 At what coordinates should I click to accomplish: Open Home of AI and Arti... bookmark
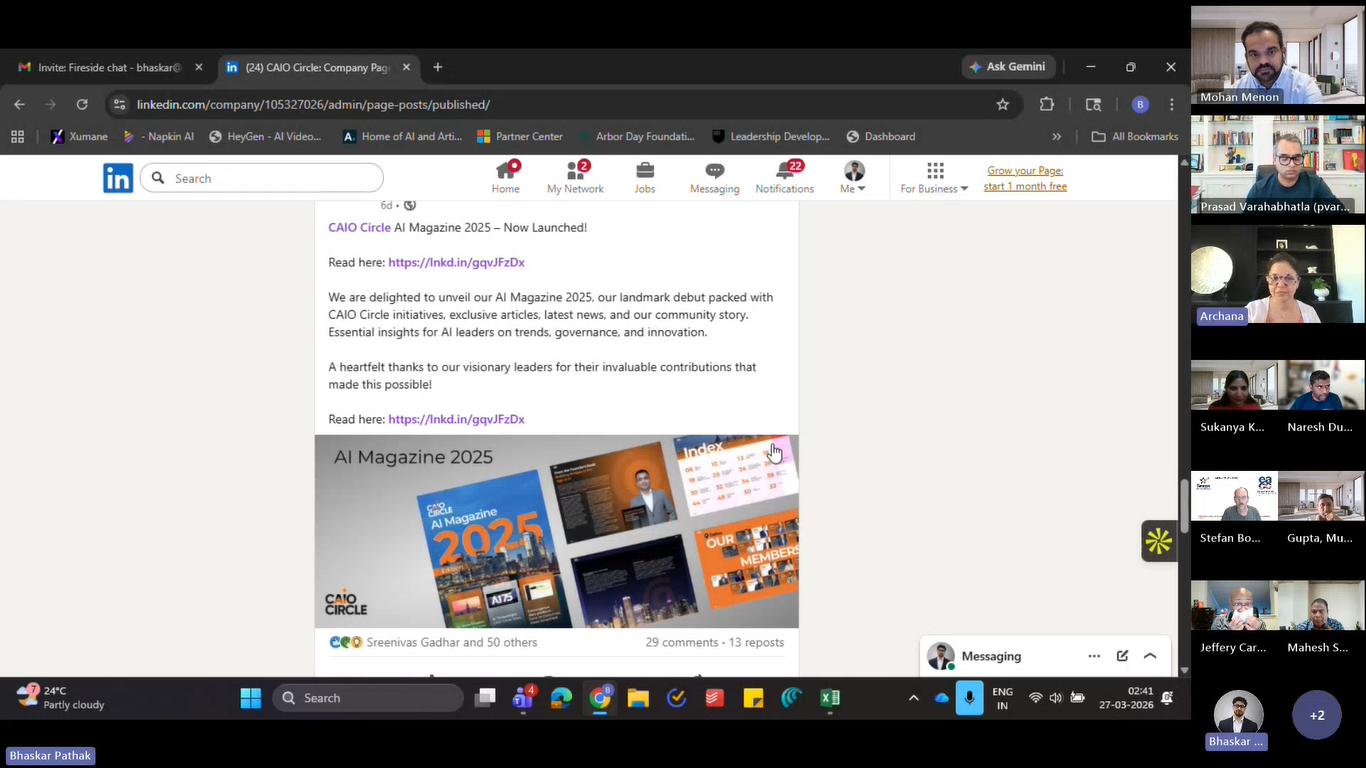[x=402, y=136]
